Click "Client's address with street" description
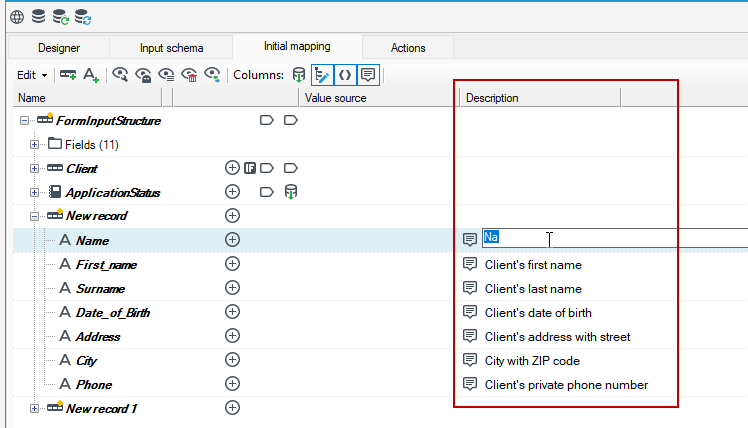This screenshot has width=748, height=428. tap(558, 337)
